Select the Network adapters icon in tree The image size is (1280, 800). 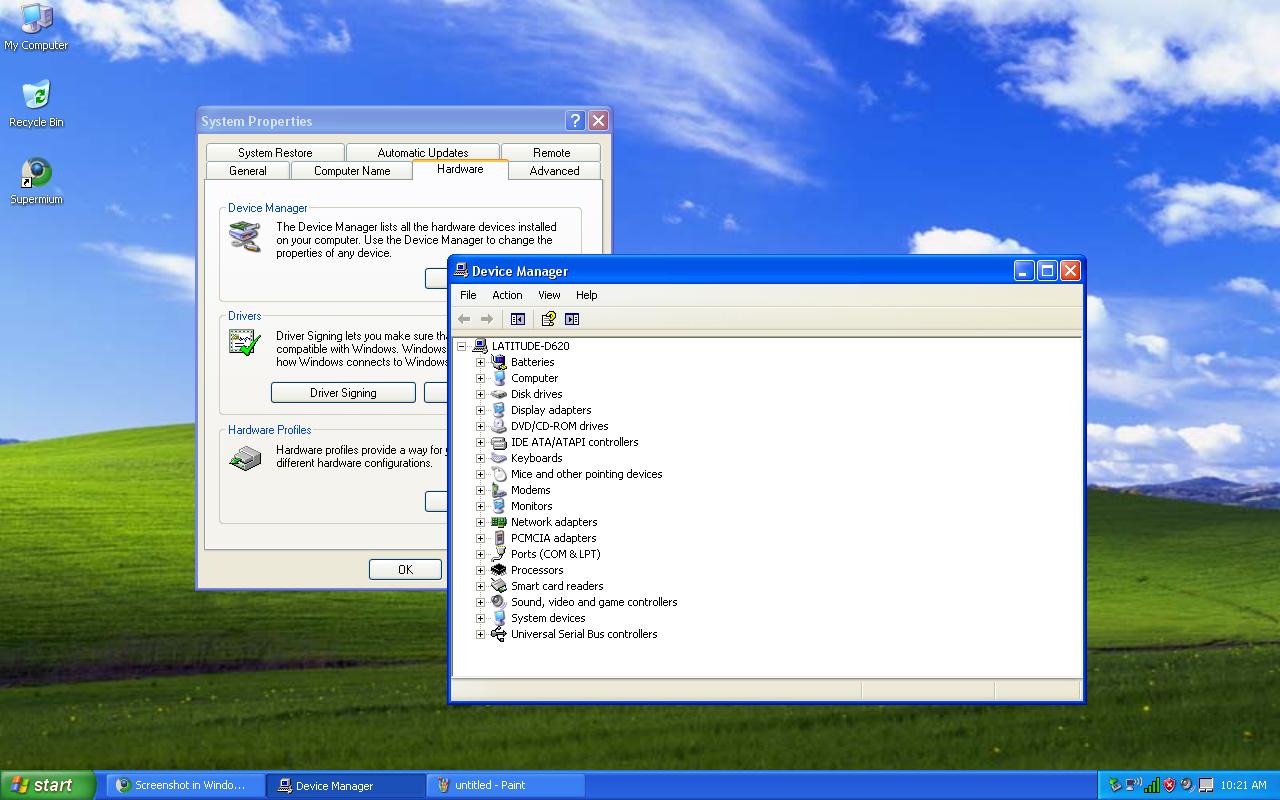pyautogui.click(x=499, y=522)
